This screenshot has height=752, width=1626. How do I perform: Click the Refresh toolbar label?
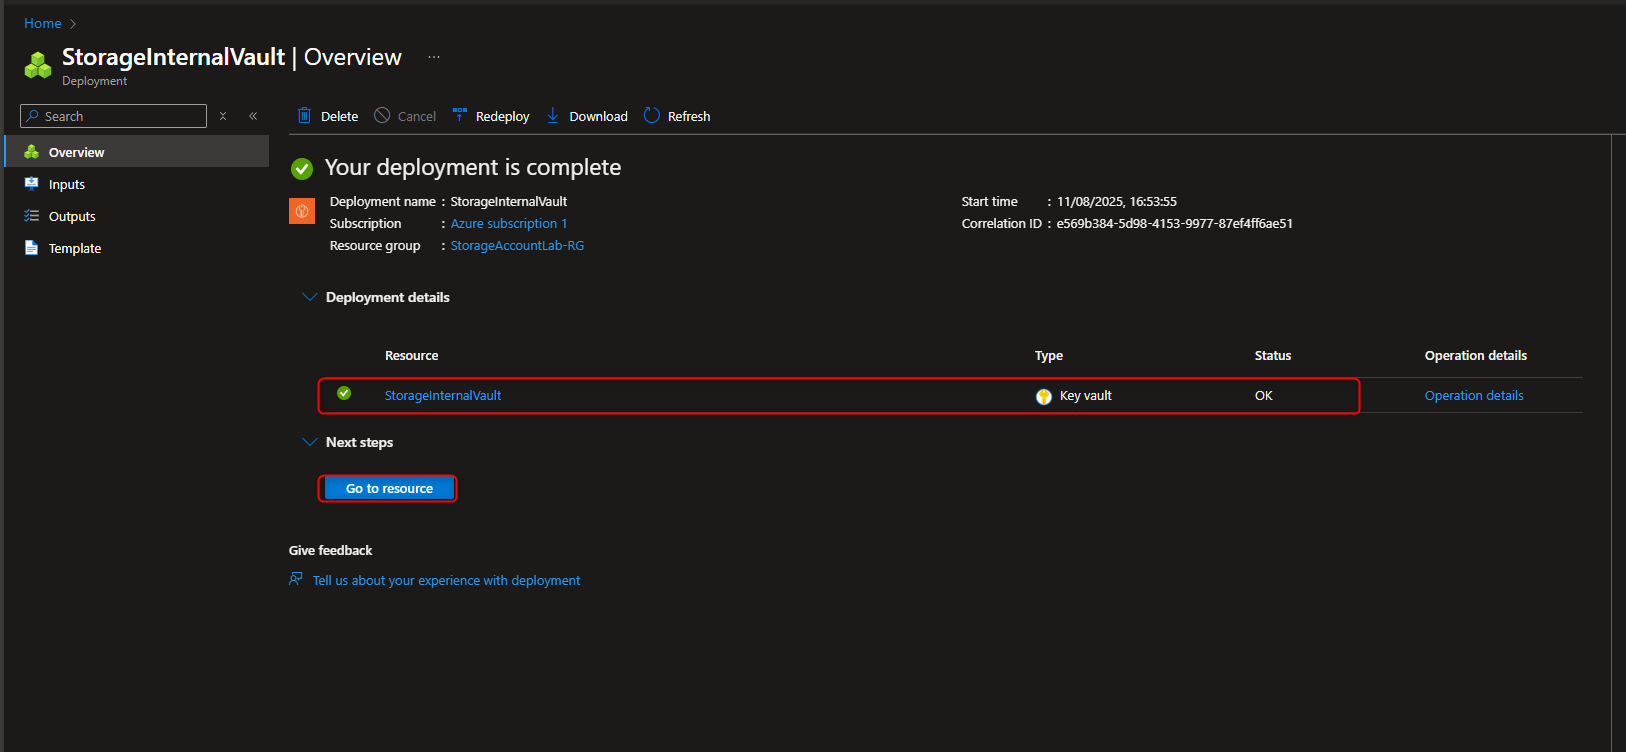point(689,117)
